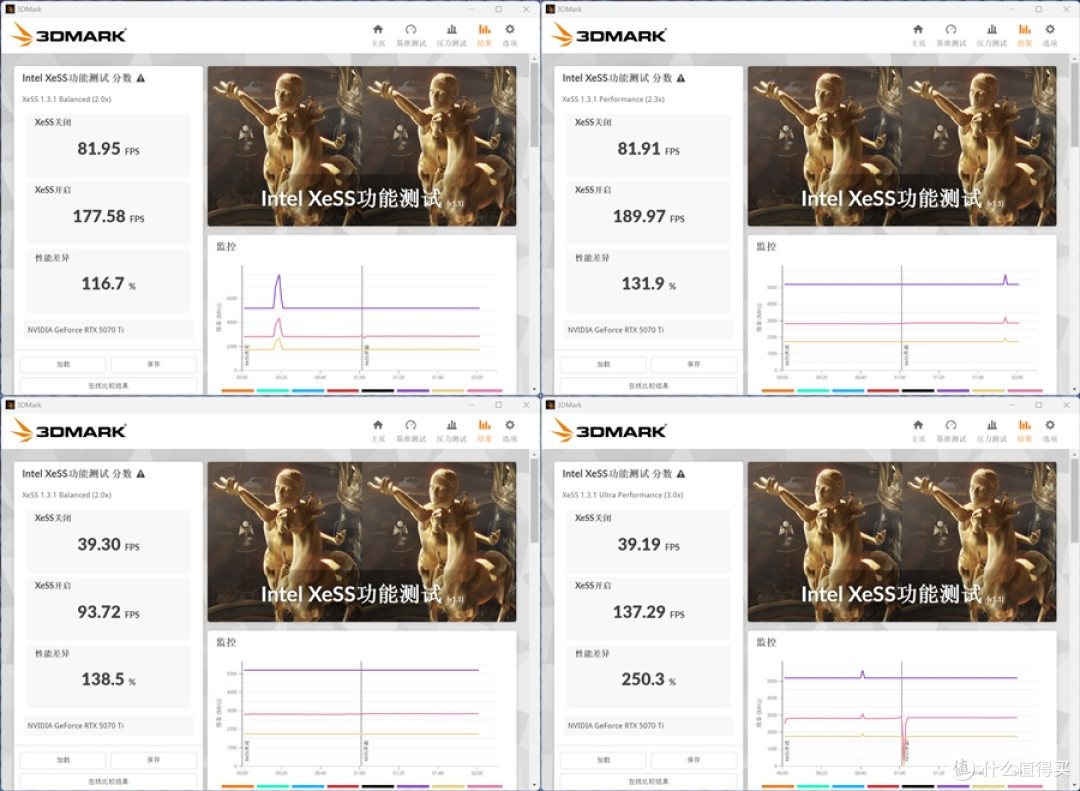Click the orange legend bar in the 81.95 FPS Balanced window

[x=238, y=391]
